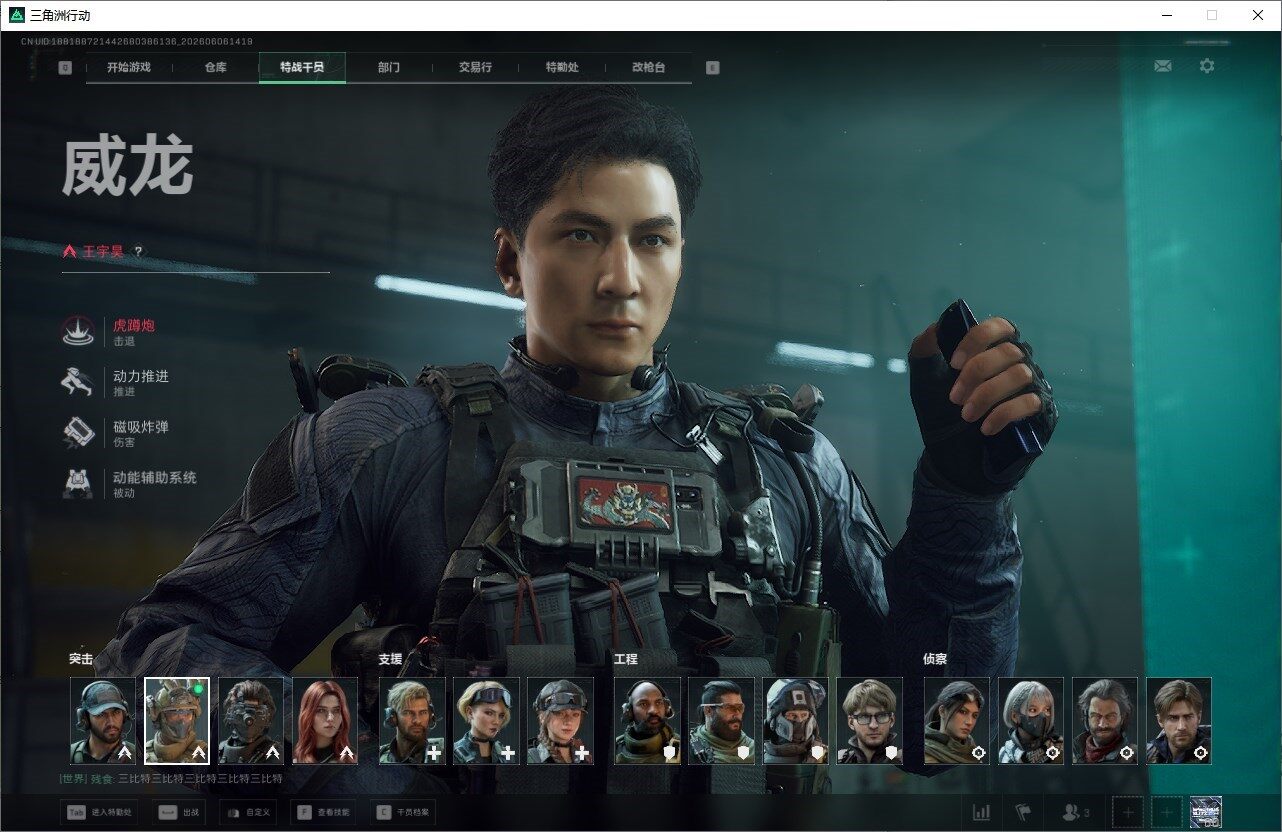Screen dimensions: 1282x832
Task: Click the question mark beside 王宇昊
Action: 138,252
